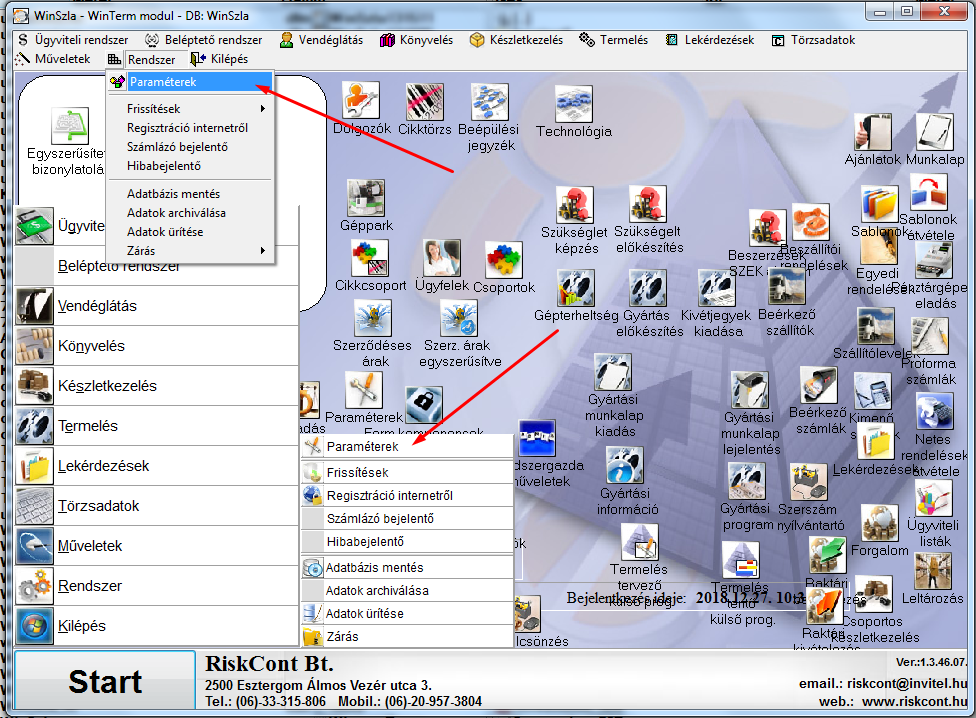The image size is (976, 718).
Task: Open the Cikktörzs barcode icon
Action: (425, 101)
